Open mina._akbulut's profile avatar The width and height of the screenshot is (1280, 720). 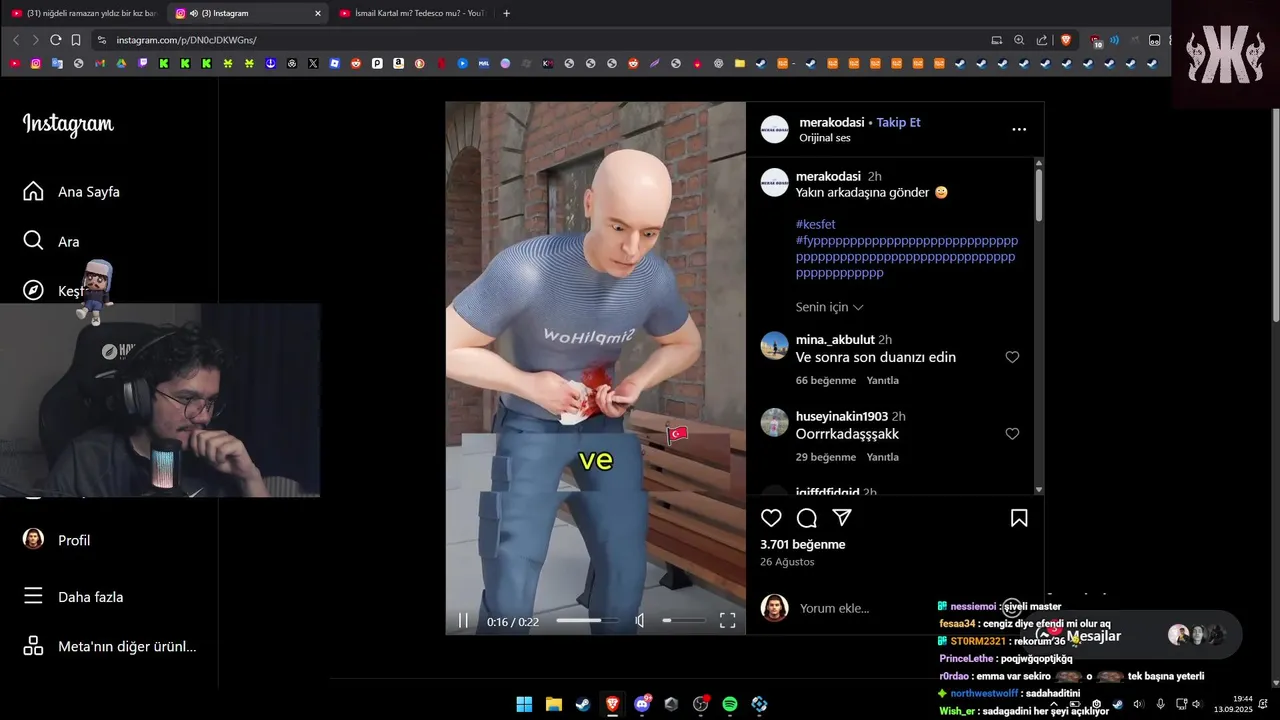pyautogui.click(x=774, y=346)
